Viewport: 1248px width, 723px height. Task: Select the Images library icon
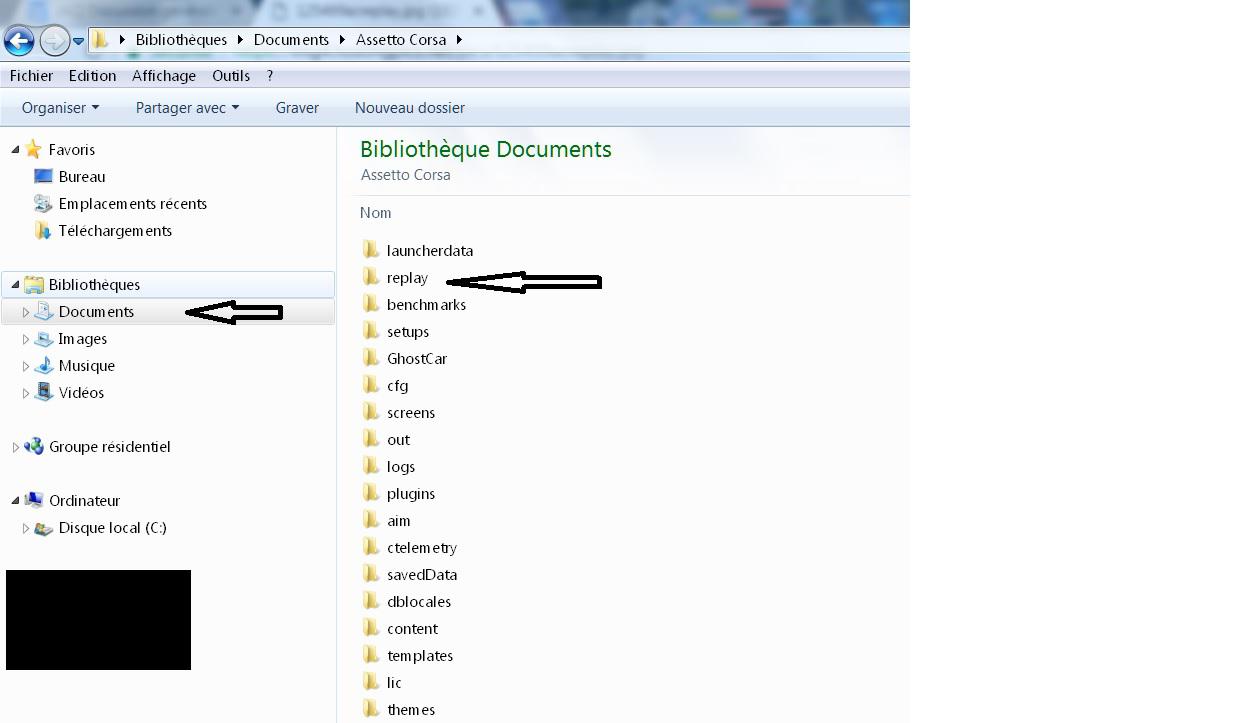pos(44,339)
